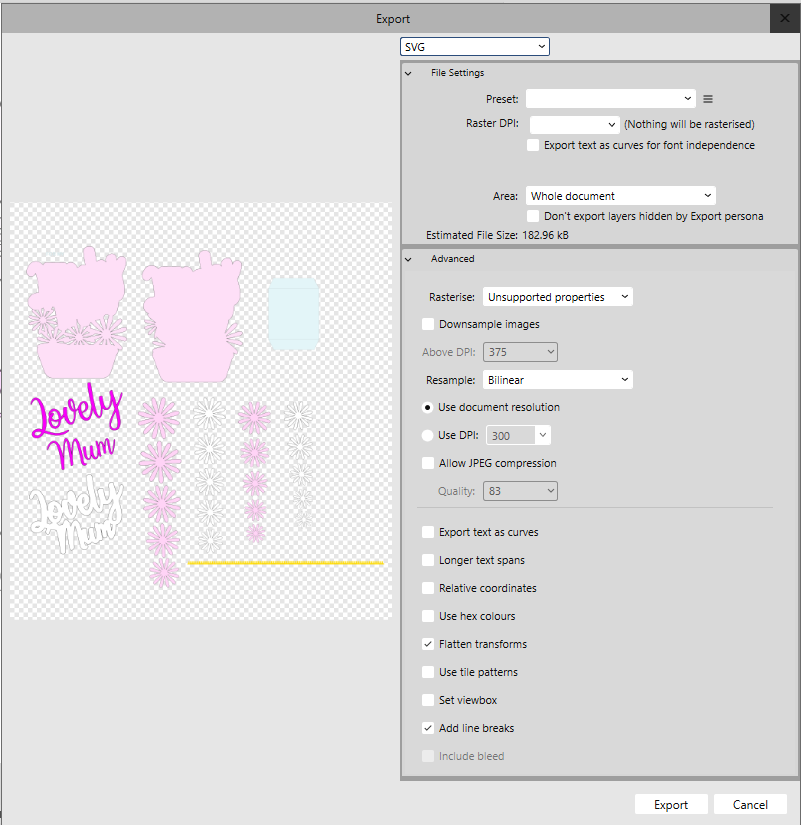Collapse the File Settings section
The width and height of the screenshot is (801, 825).
tap(408, 73)
